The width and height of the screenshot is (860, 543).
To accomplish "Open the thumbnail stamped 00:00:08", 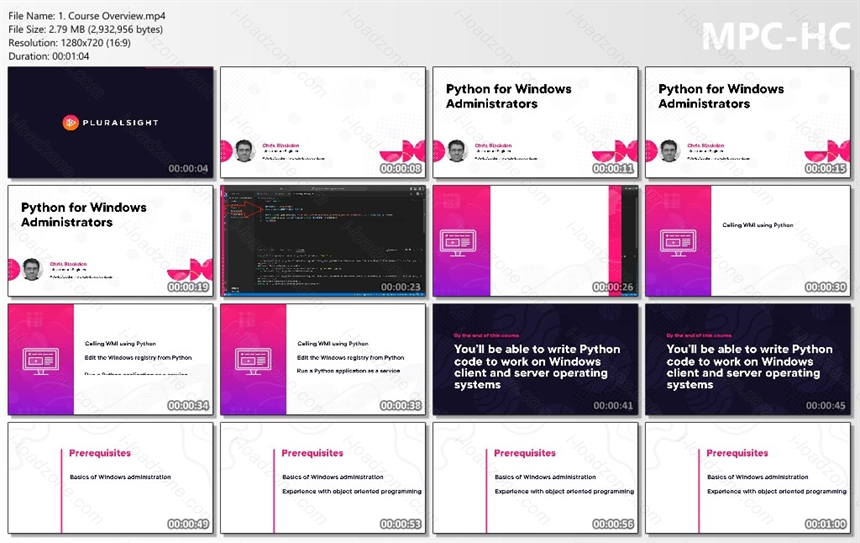I will point(323,122).
